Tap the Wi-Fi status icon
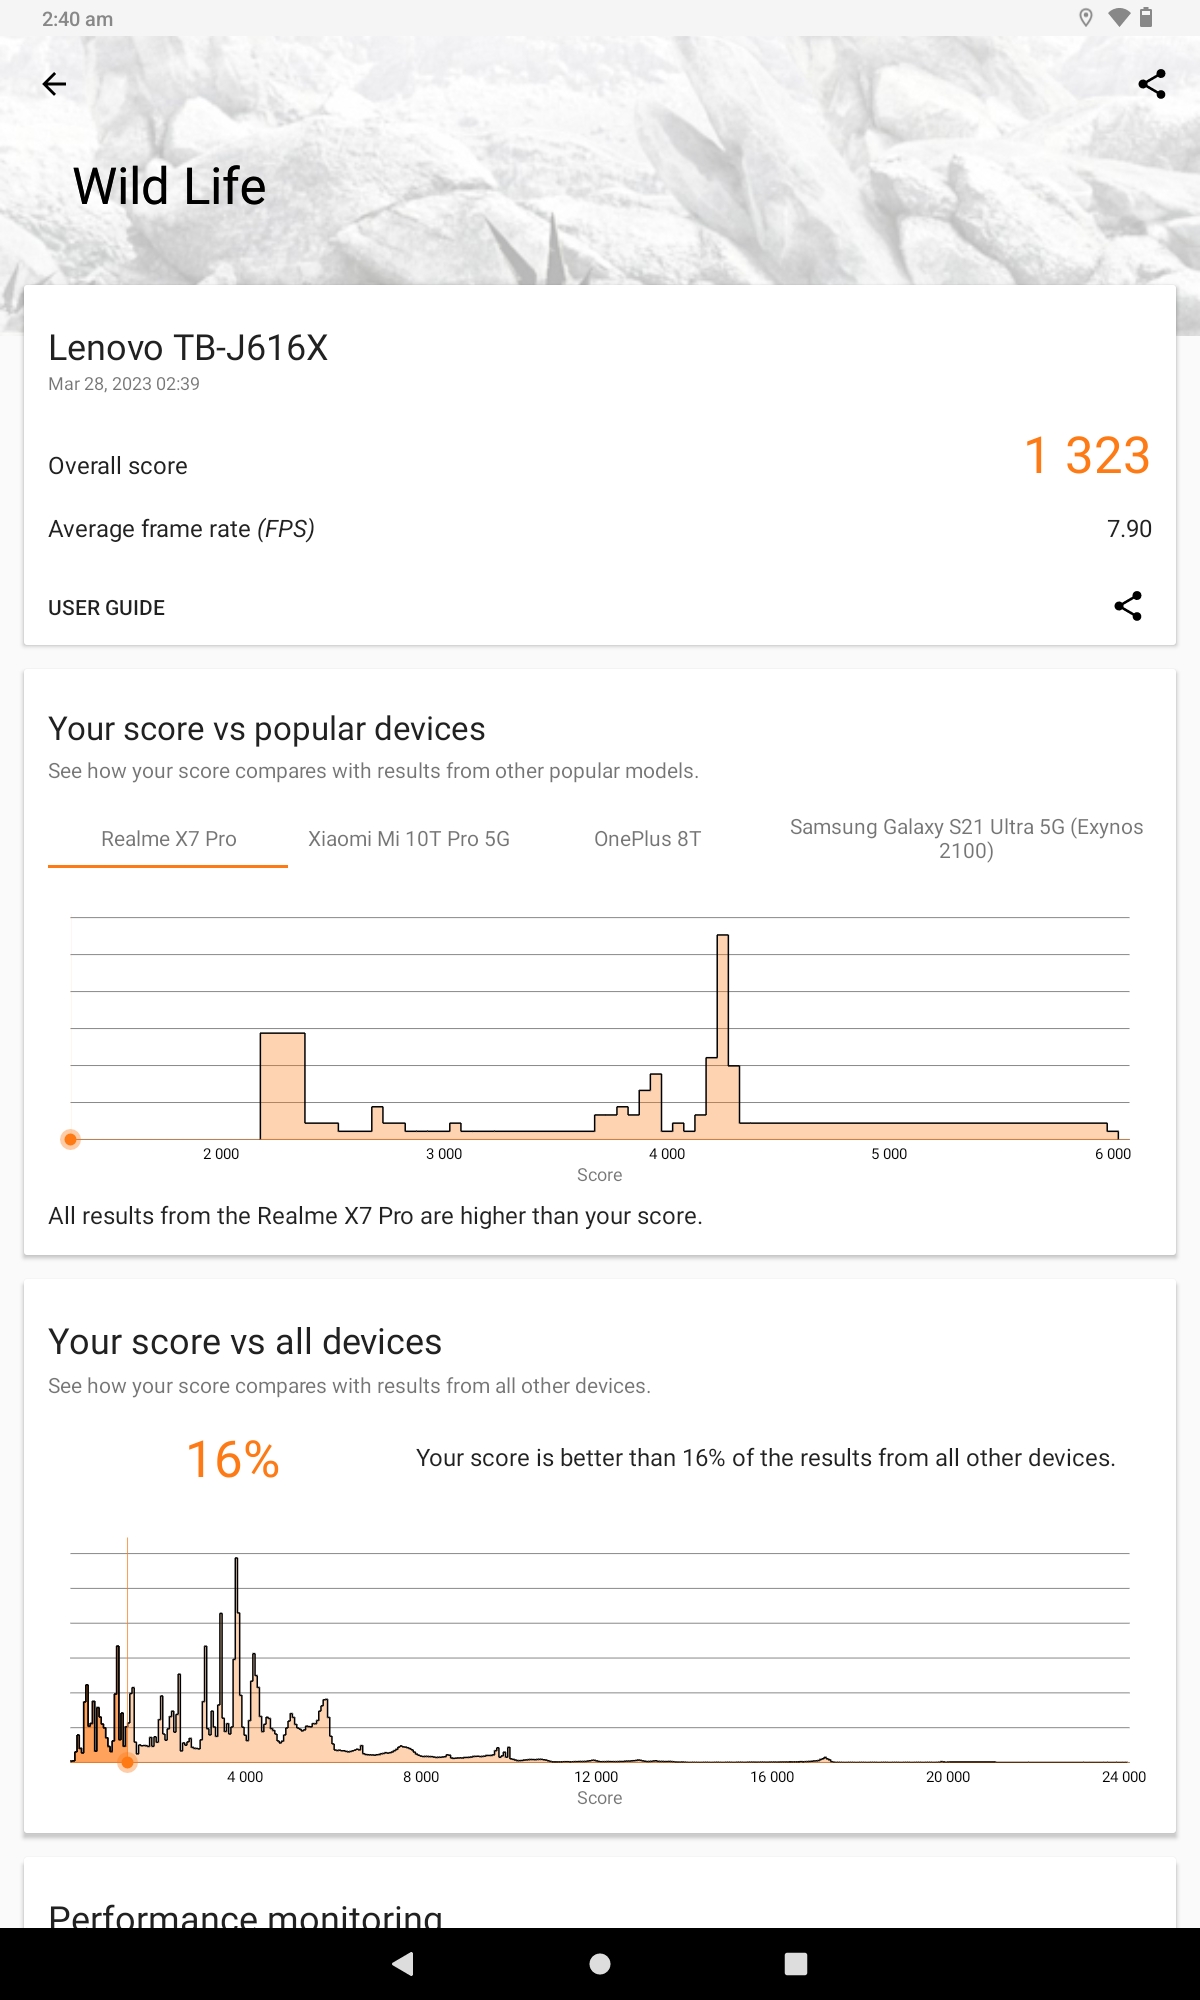Screen dimensions: 1200x2000 (x=1119, y=18)
